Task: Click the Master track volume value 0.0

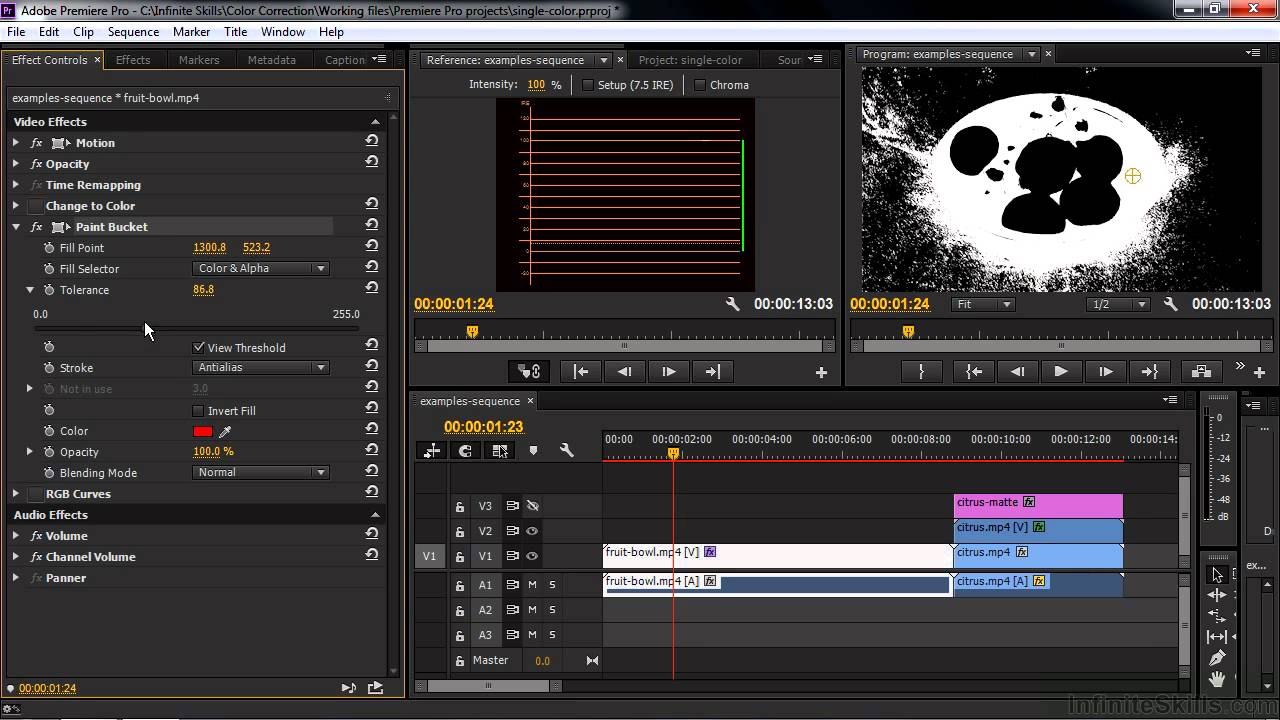Action: click(x=542, y=661)
